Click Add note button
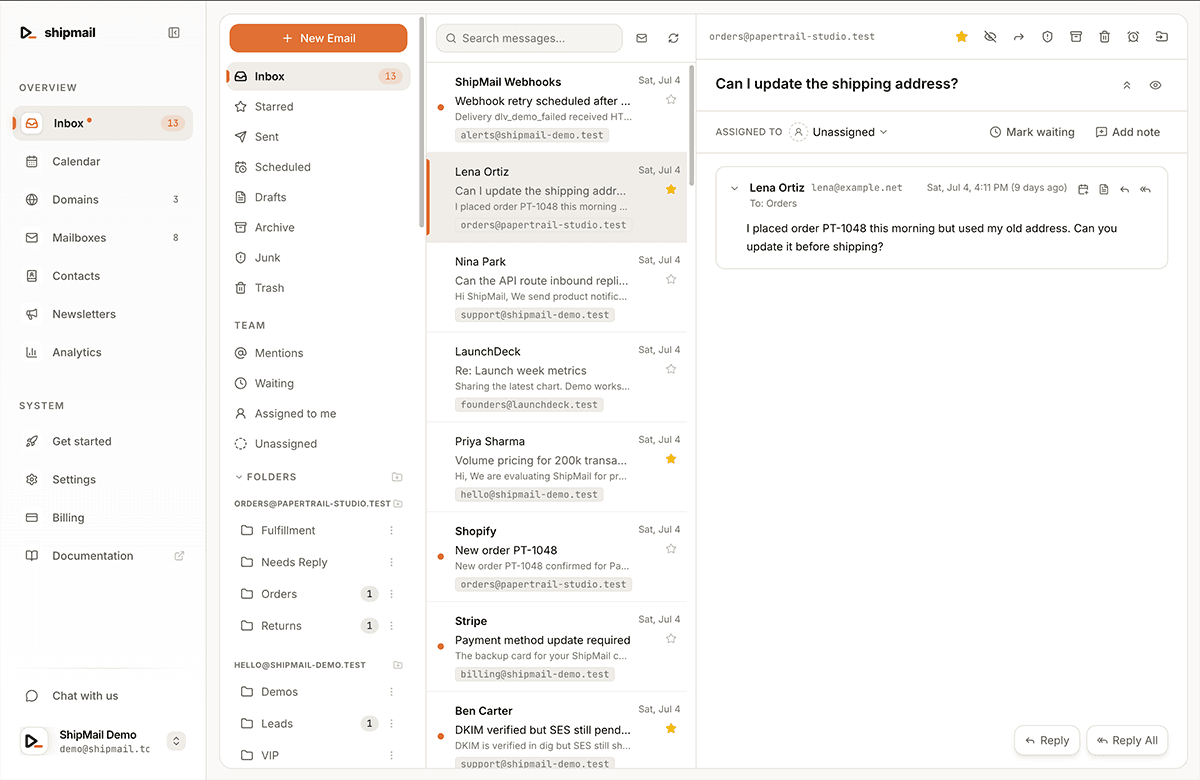 [1128, 132]
